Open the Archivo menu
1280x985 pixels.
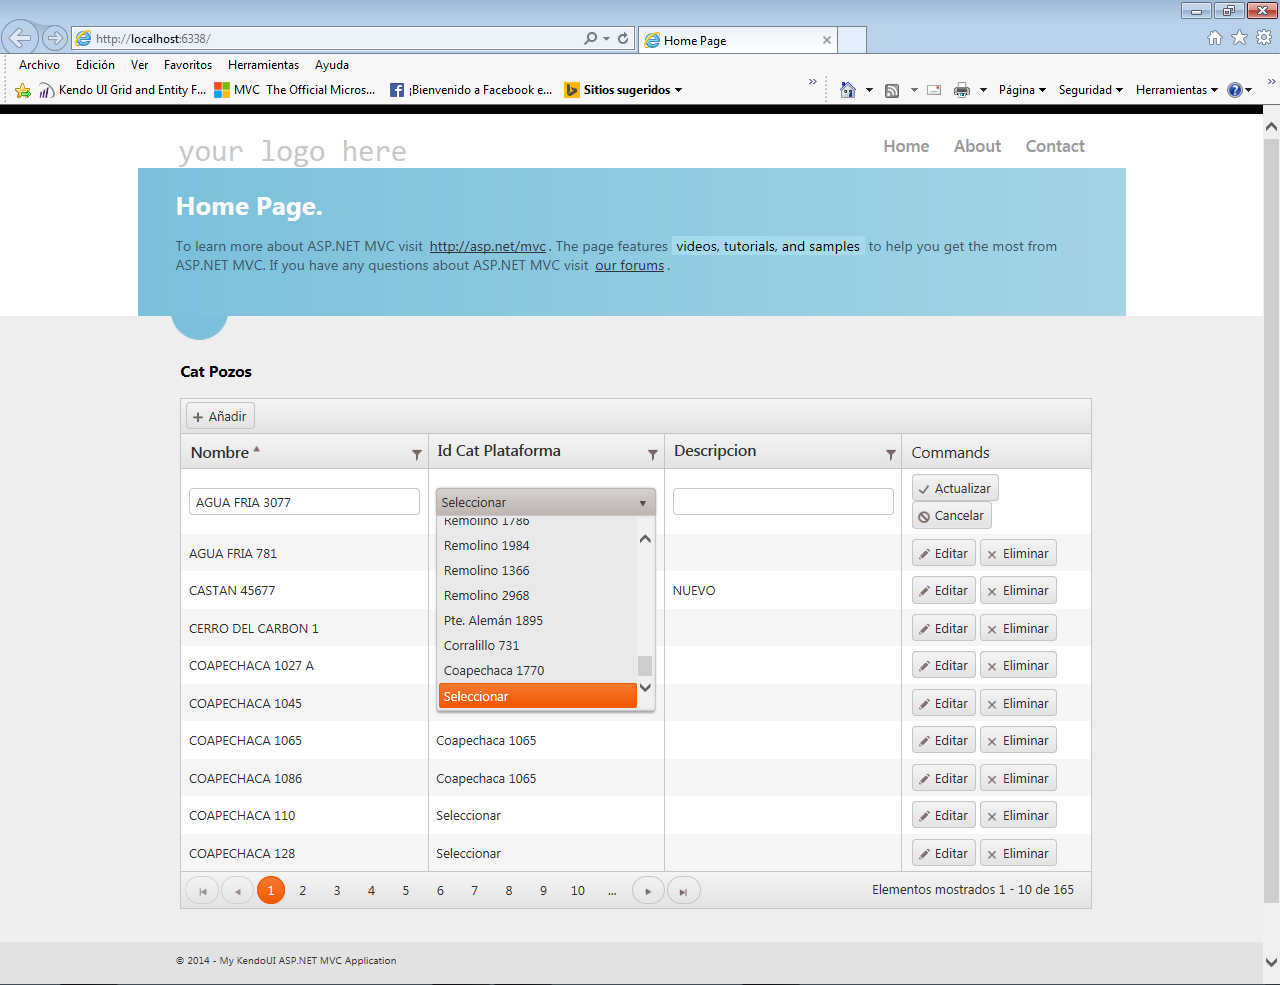(39, 65)
